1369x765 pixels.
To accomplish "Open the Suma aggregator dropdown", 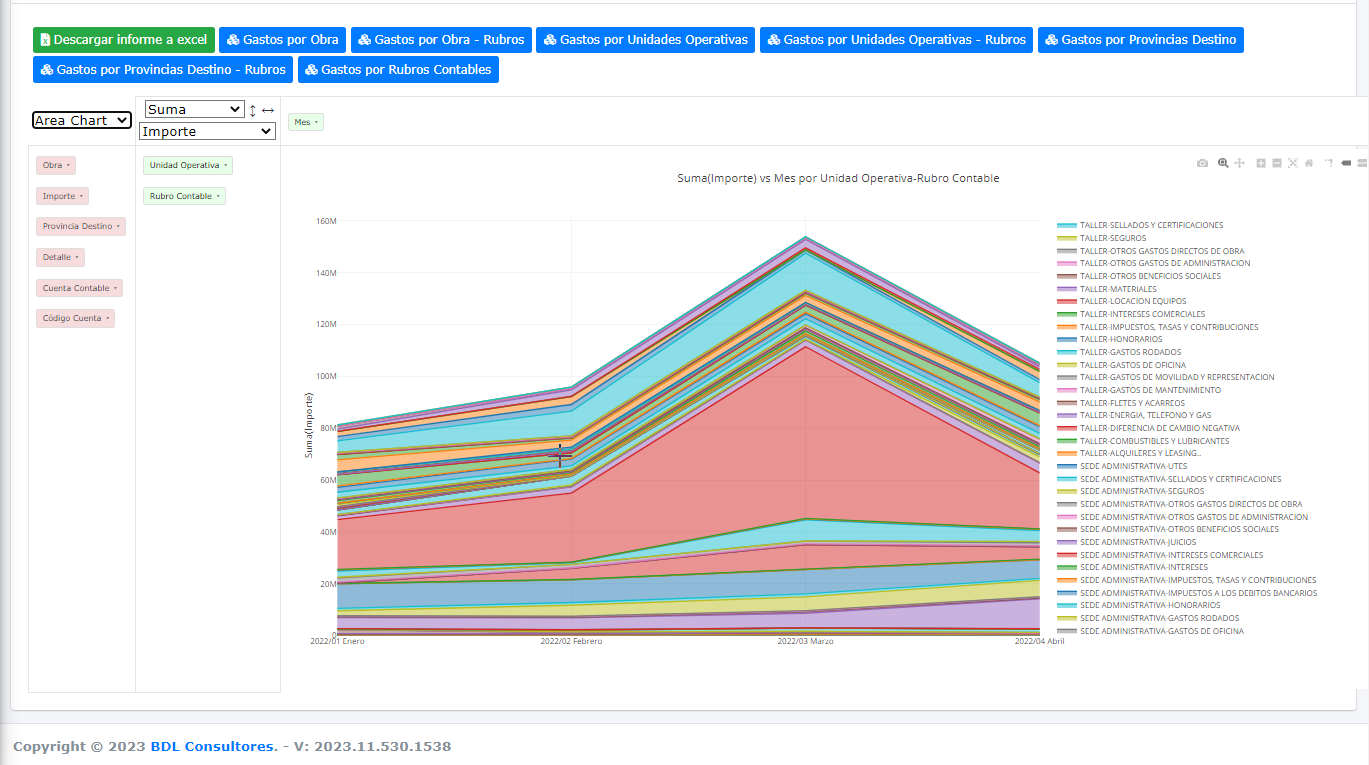I will point(194,109).
